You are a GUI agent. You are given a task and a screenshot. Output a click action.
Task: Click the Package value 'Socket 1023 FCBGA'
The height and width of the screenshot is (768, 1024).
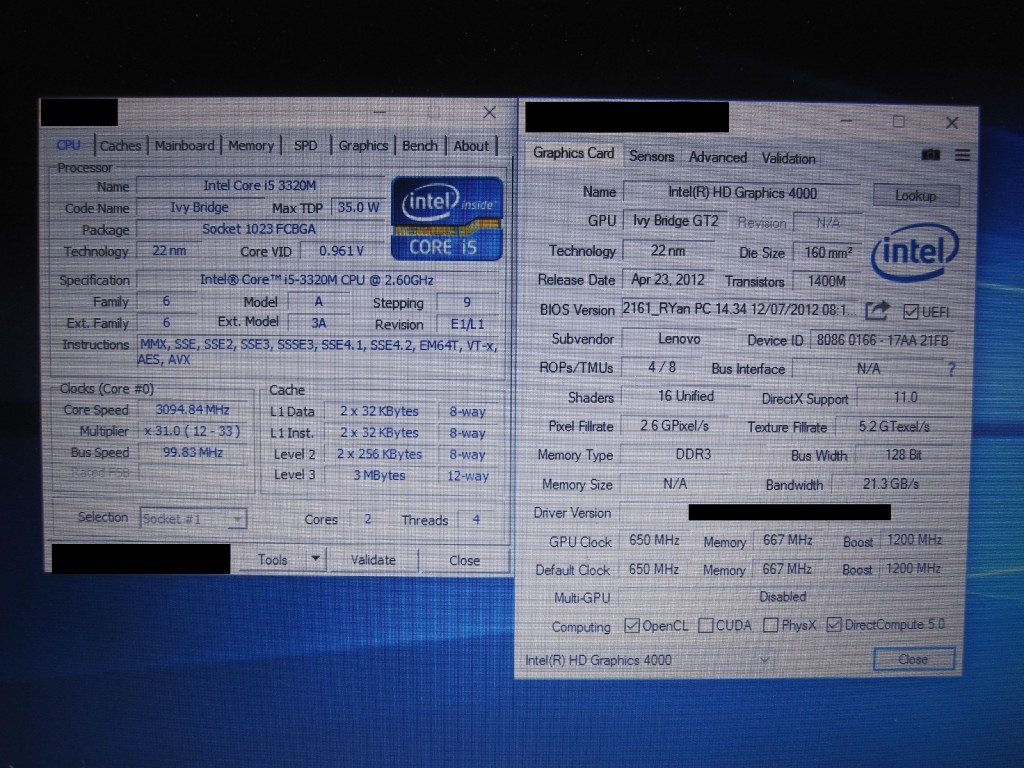click(259, 229)
